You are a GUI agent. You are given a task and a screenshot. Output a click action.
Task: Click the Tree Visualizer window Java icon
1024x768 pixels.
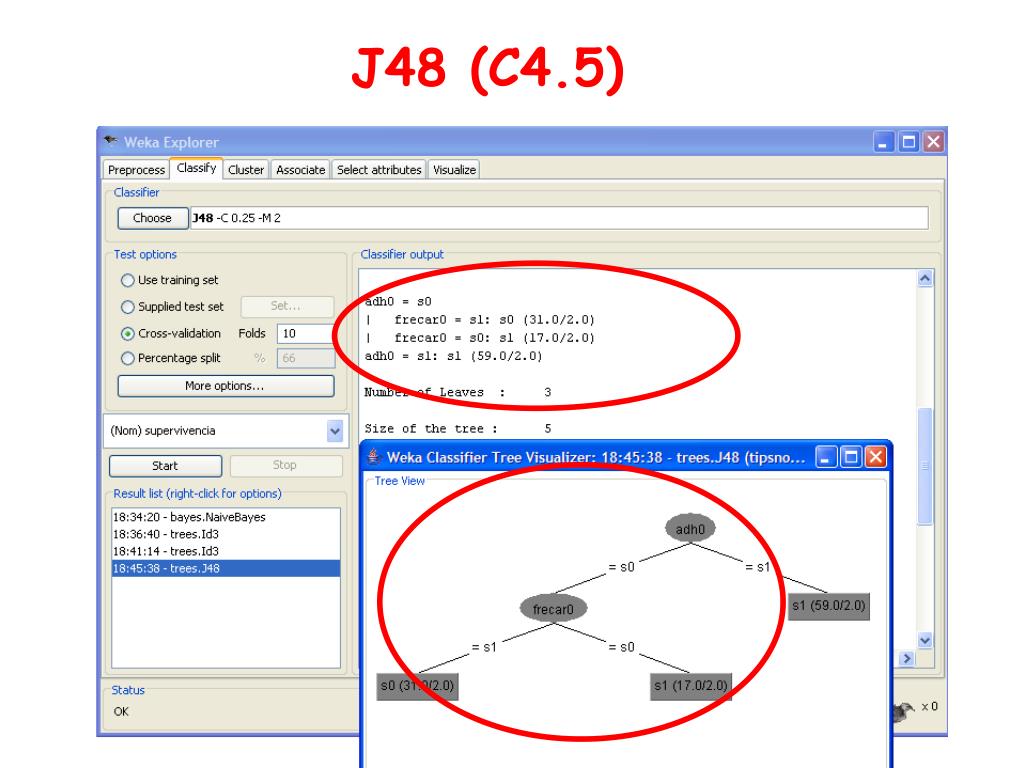pyautogui.click(x=374, y=456)
